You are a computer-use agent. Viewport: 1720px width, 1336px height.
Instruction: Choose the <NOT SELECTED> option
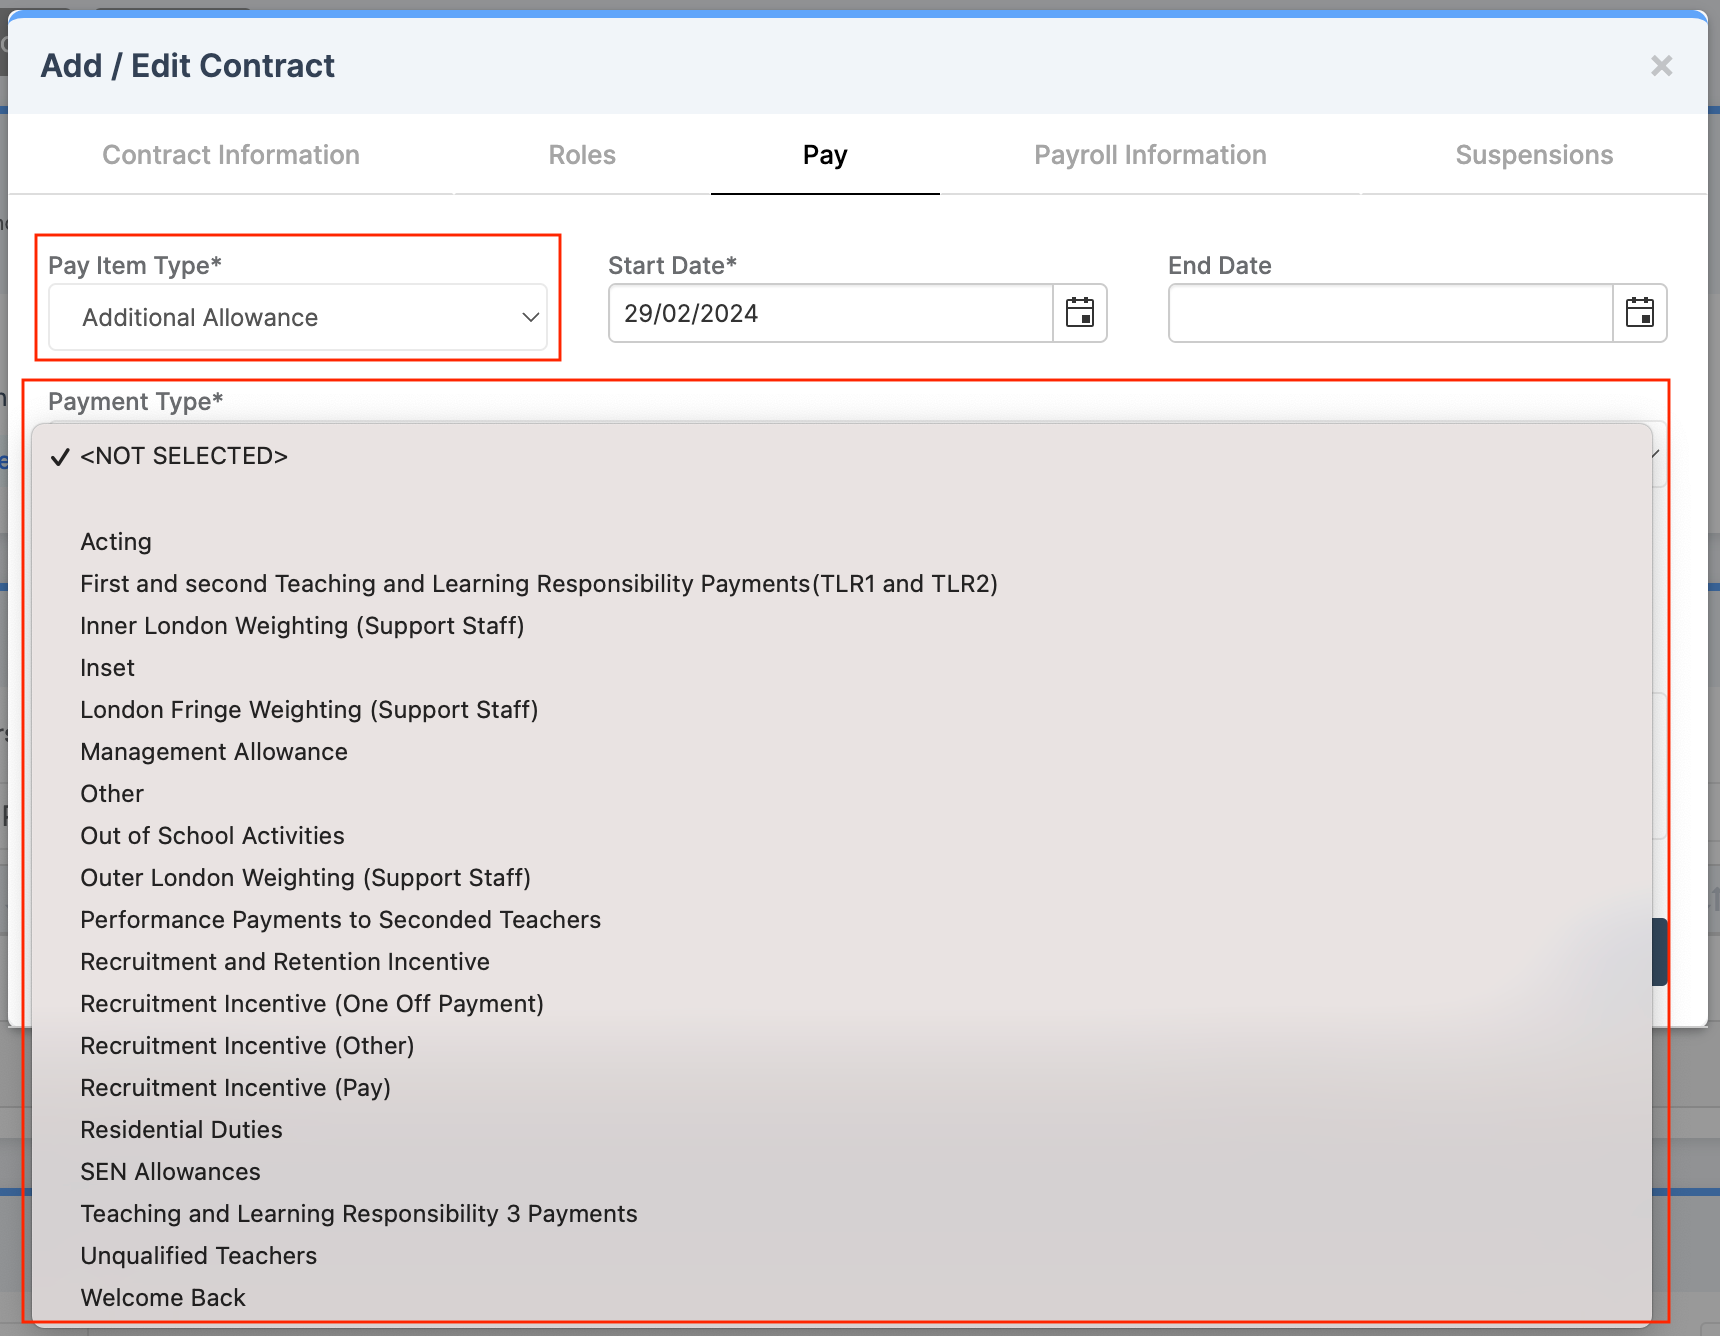coord(184,456)
